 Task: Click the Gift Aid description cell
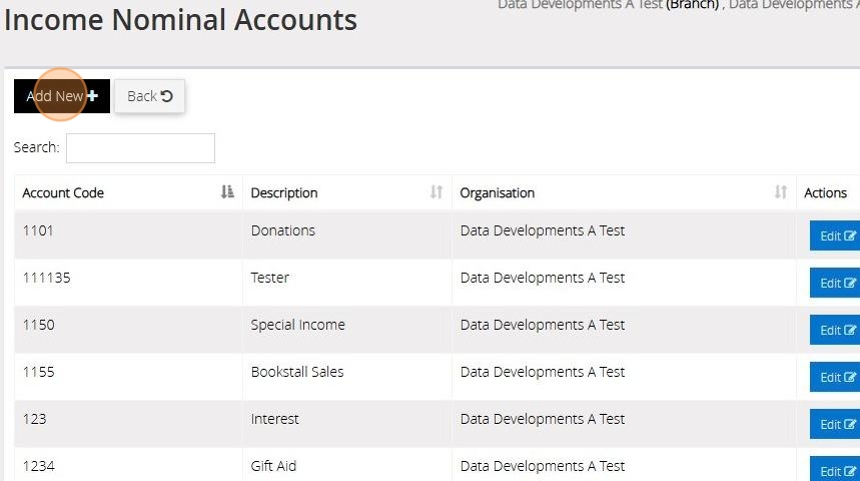pyautogui.click(x=274, y=466)
